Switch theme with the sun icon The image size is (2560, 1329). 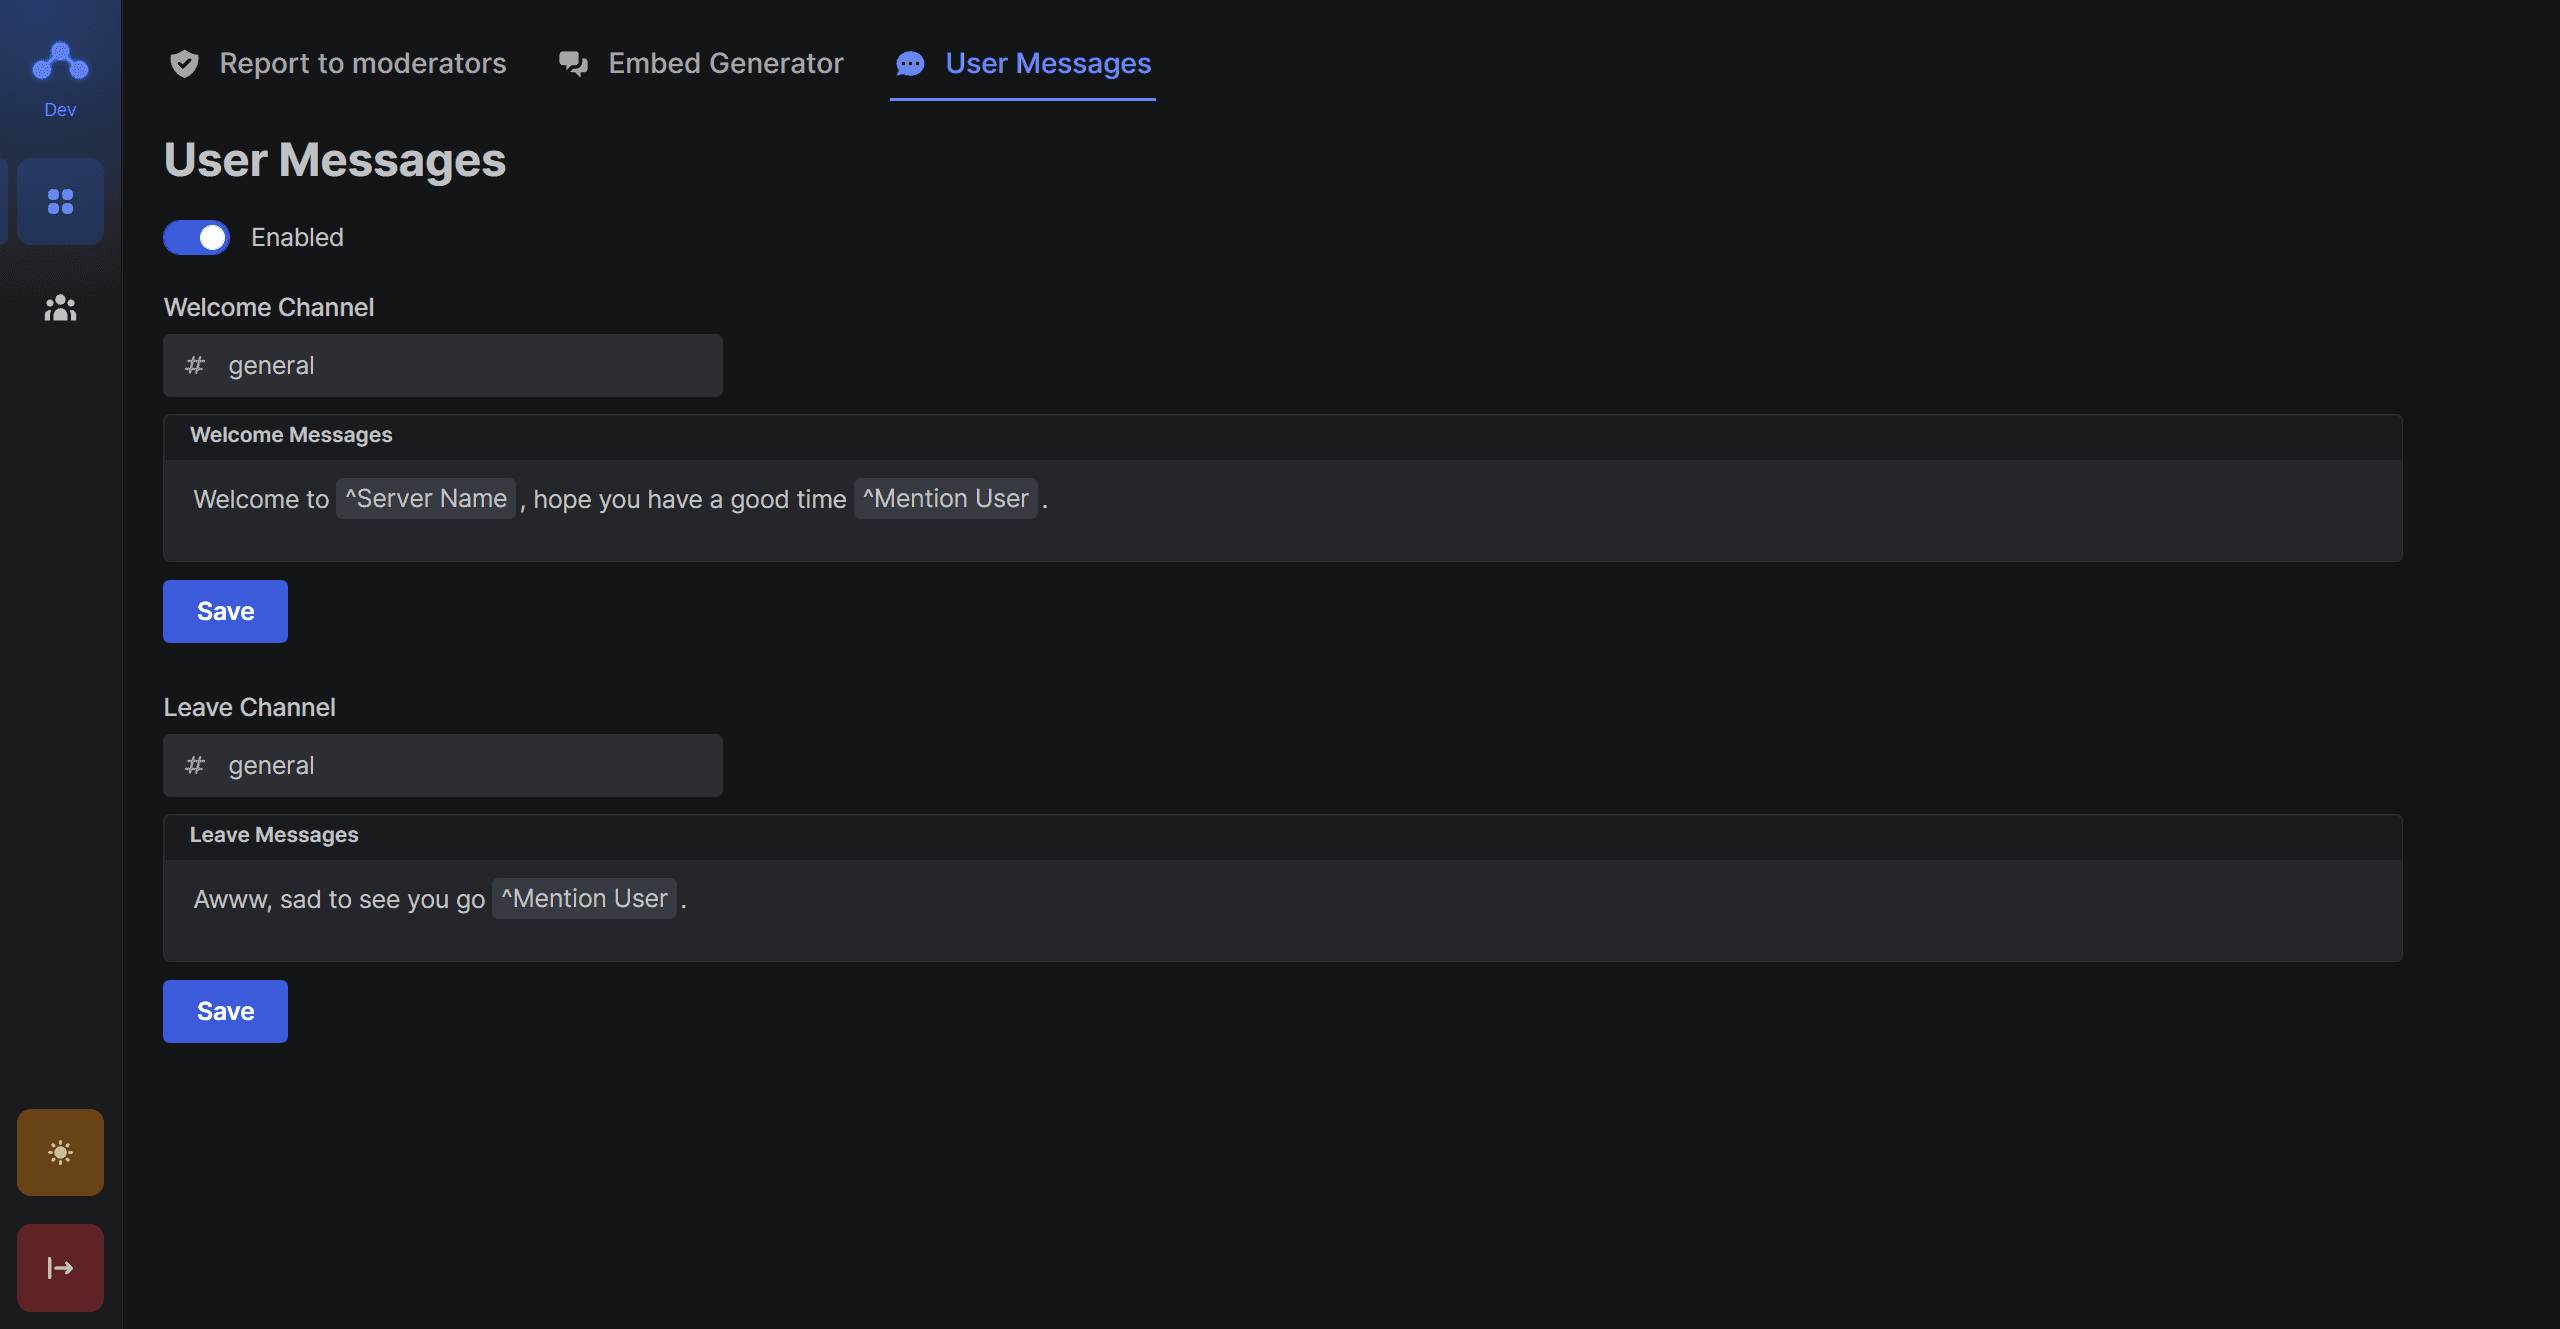pyautogui.click(x=60, y=1152)
